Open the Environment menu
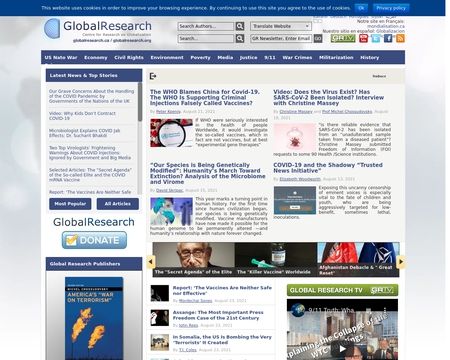Viewport: 450px width, 360px height. pyautogui.click(x=167, y=57)
